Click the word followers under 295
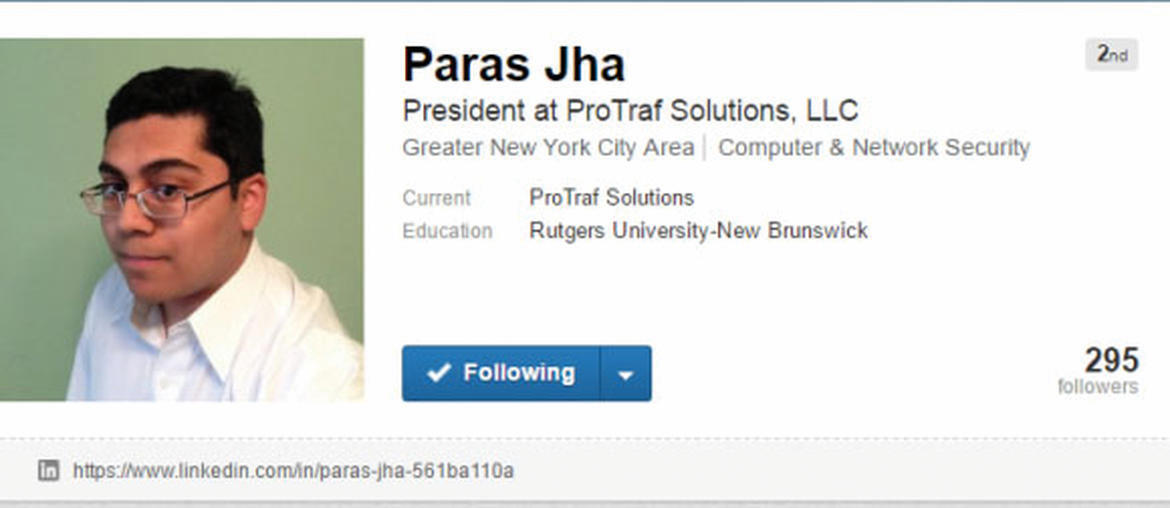This screenshot has height=508, width=1170. pos(1098,386)
